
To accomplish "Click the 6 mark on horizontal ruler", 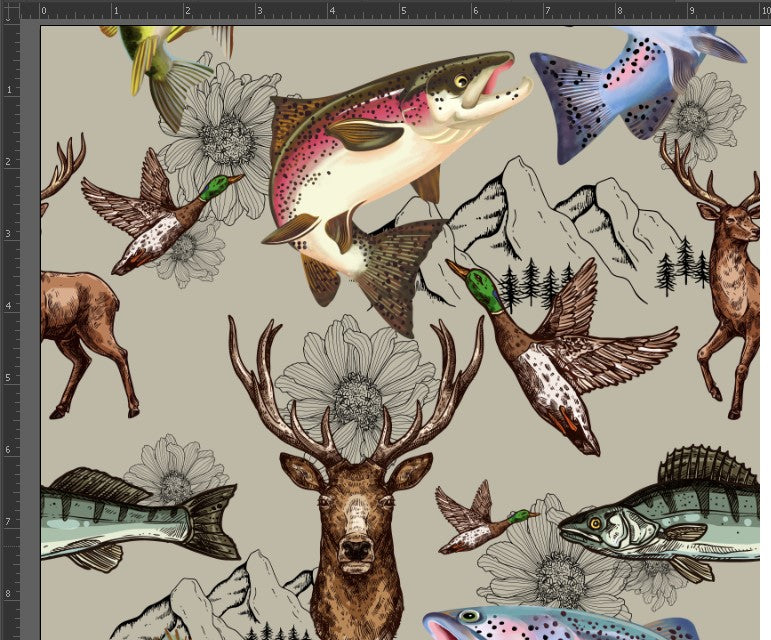I will (x=475, y=10).
